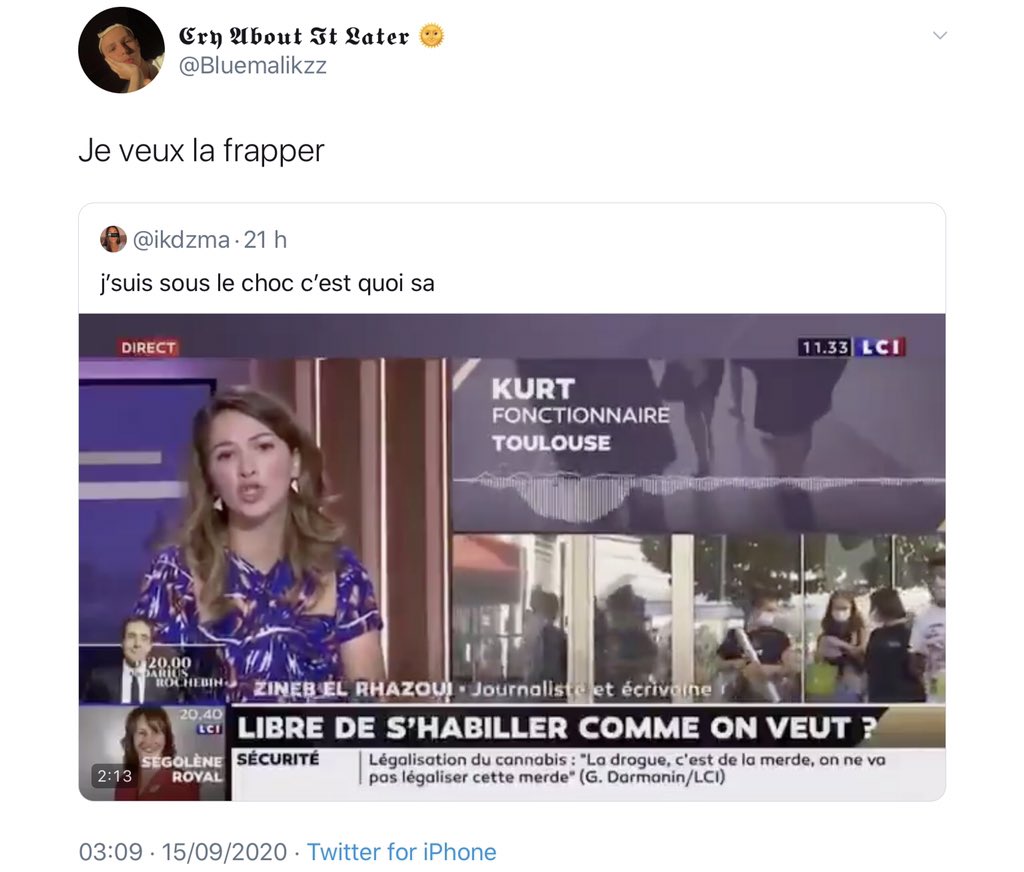Click the "Je veux la frapper" tweet text
1024x872 pixels.
[x=201, y=151]
